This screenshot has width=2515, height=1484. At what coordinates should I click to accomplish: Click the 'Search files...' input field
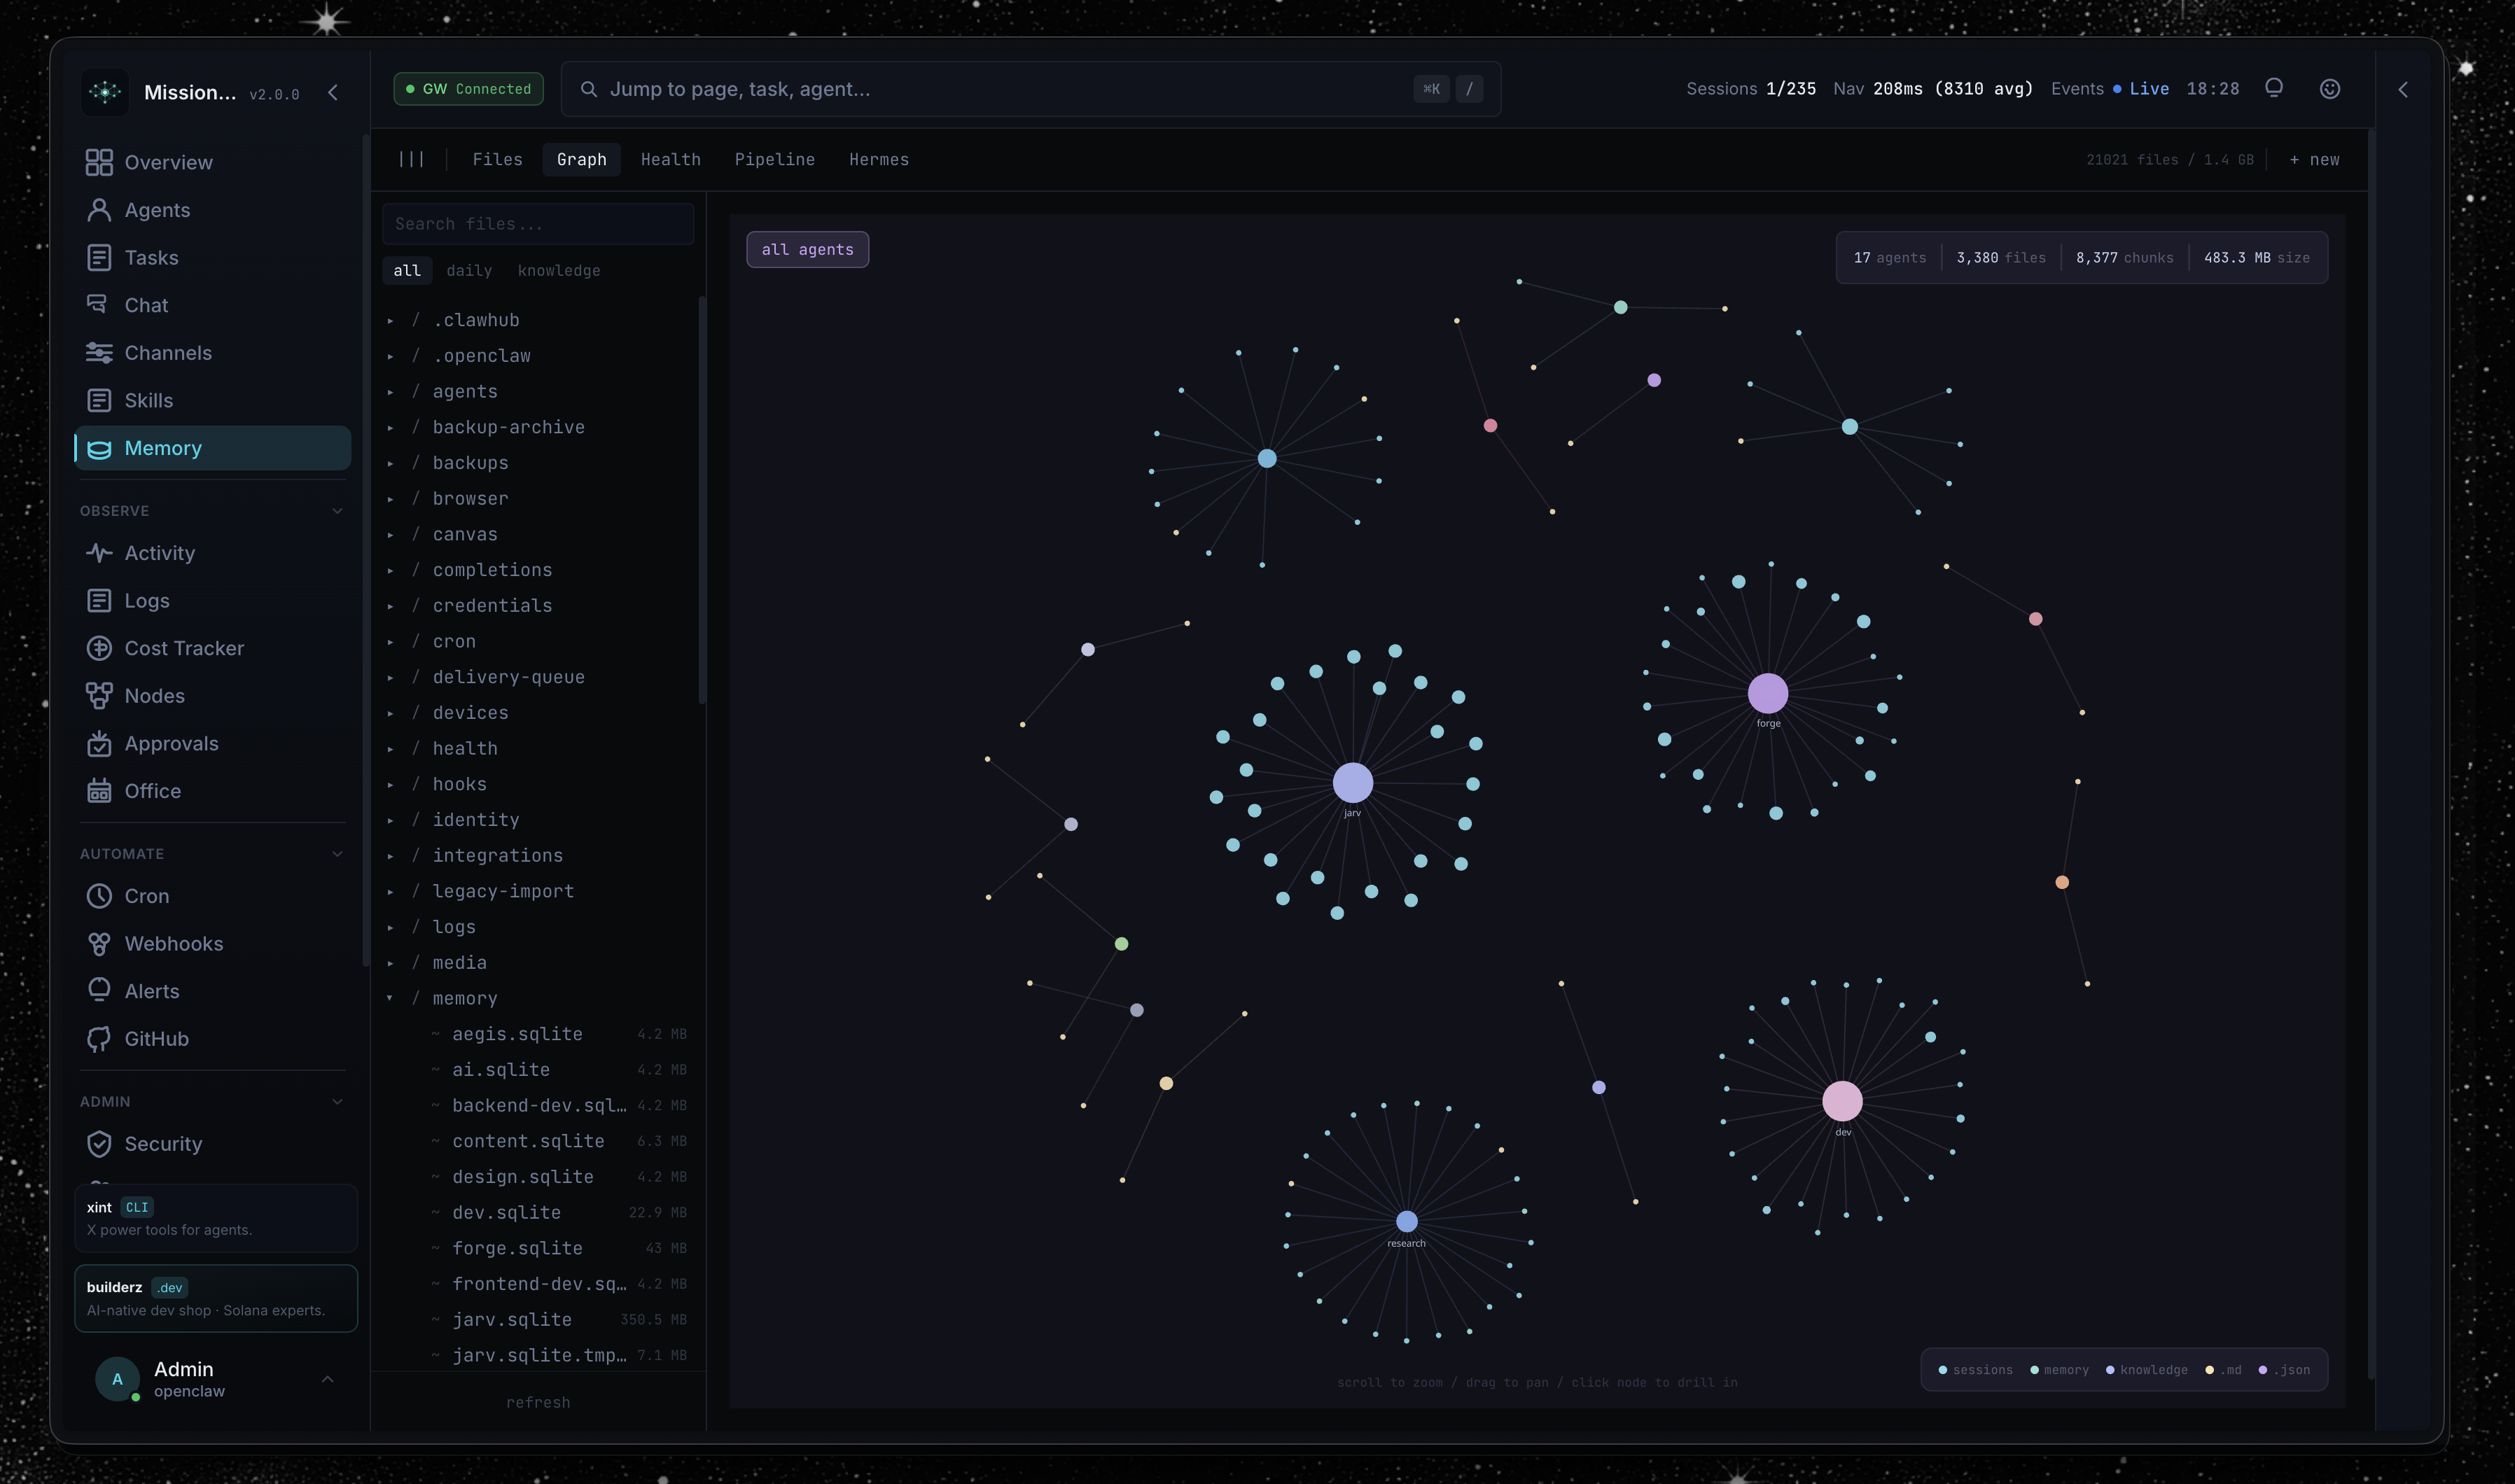tap(538, 224)
